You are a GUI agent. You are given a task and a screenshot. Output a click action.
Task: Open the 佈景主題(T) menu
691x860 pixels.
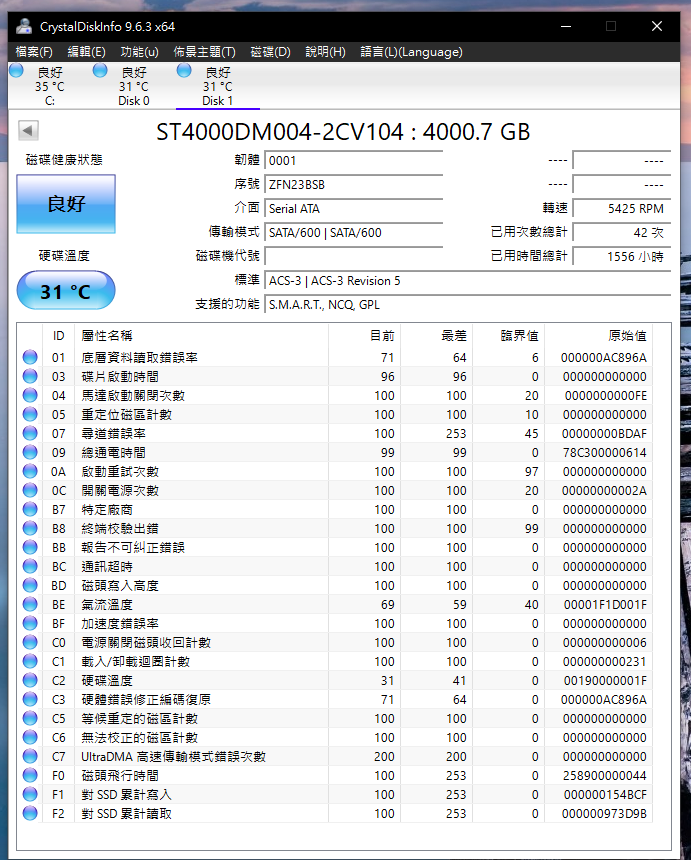pos(205,52)
